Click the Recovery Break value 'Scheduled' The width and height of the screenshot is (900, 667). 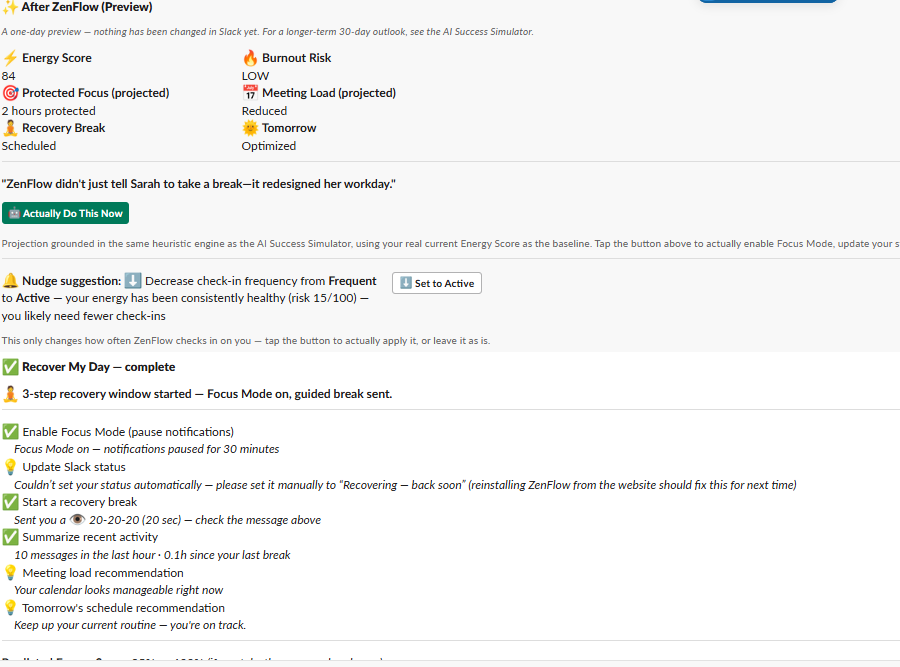coord(29,146)
